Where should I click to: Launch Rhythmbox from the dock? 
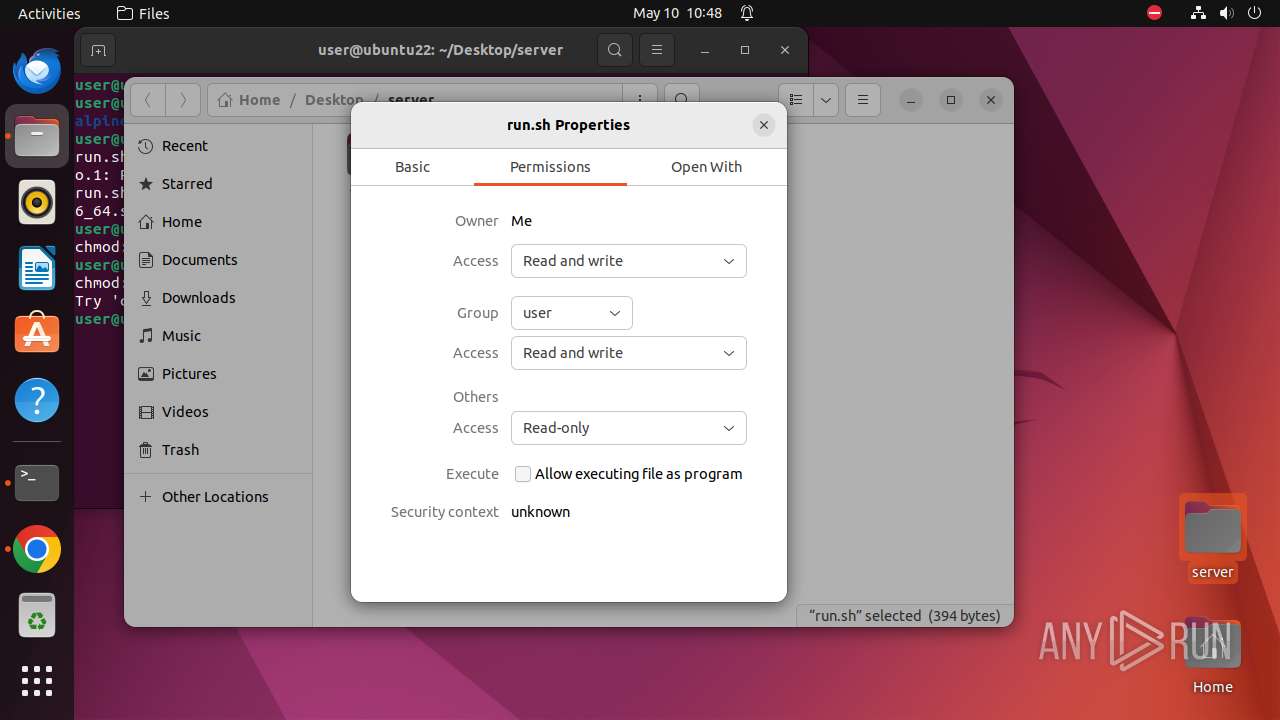37,202
